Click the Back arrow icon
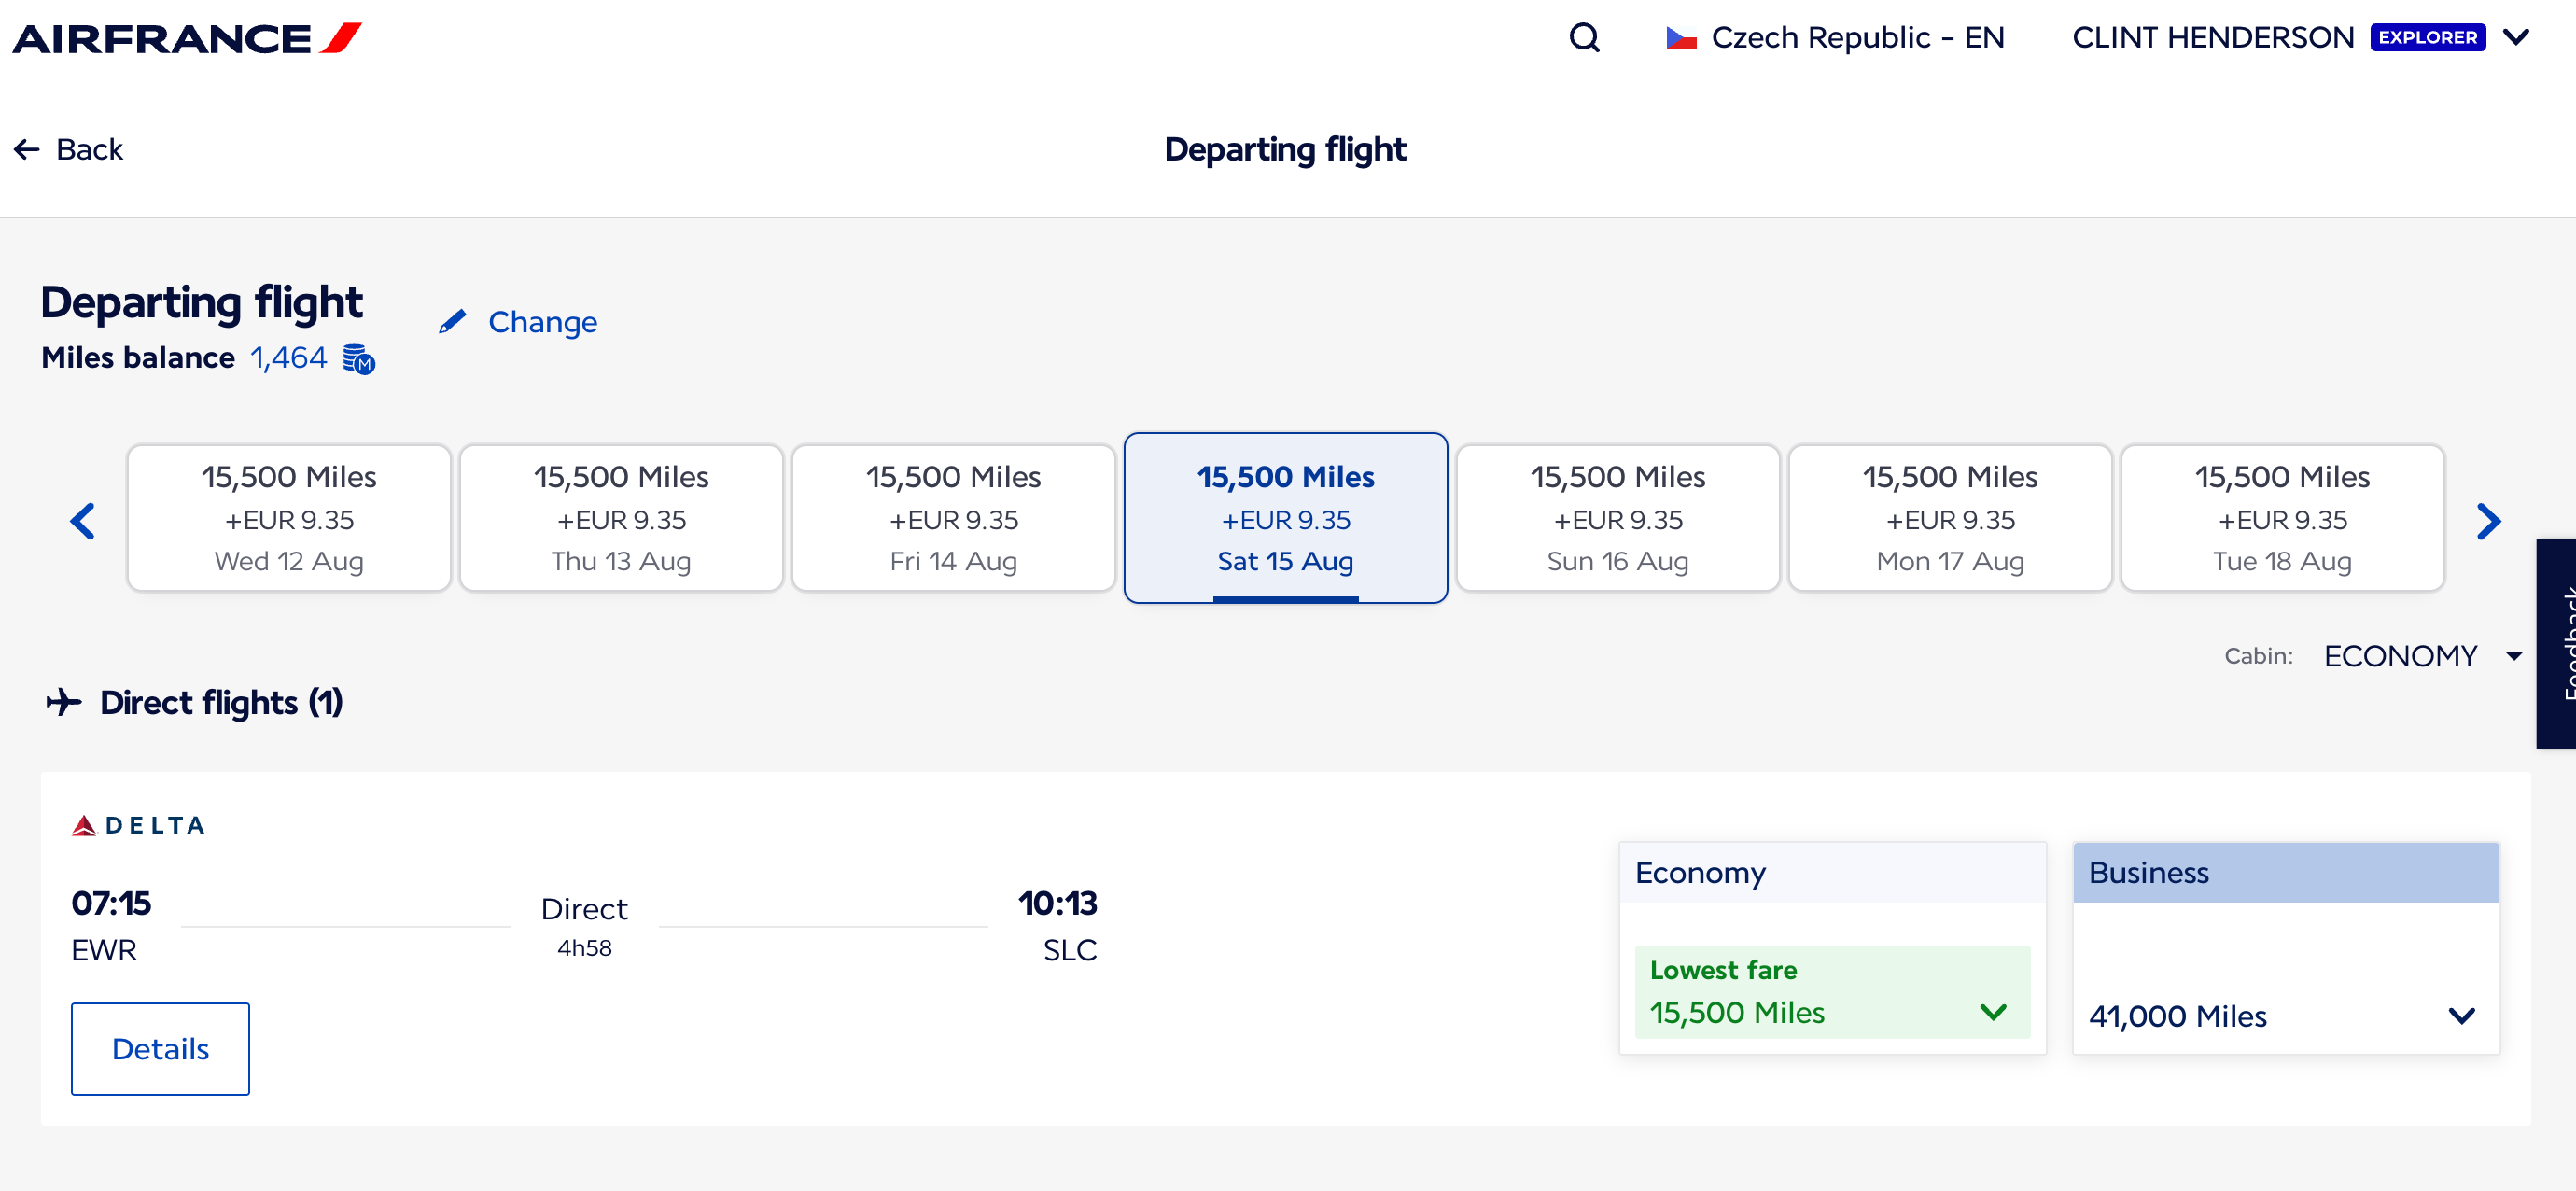The width and height of the screenshot is (2576, 1191). click(27, 150)
